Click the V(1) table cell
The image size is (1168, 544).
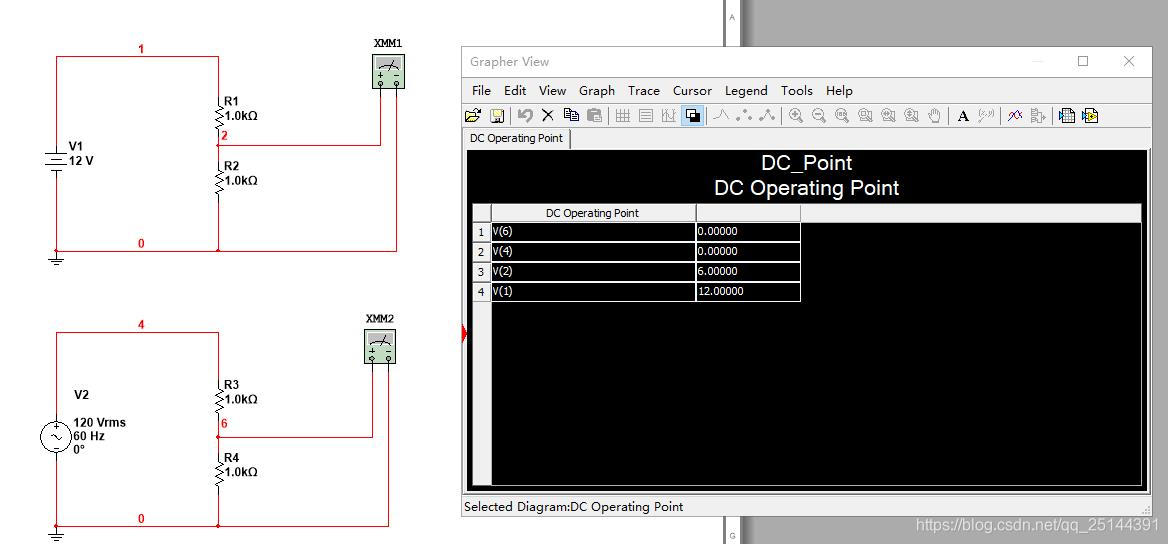(x=593, y=292)
